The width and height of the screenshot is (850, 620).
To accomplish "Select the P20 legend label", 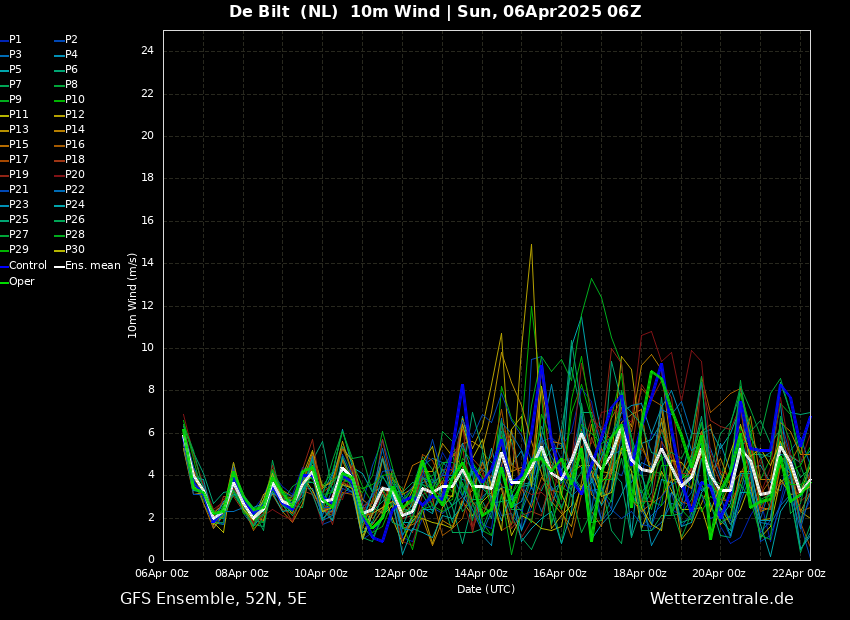I will click(74, 175).
